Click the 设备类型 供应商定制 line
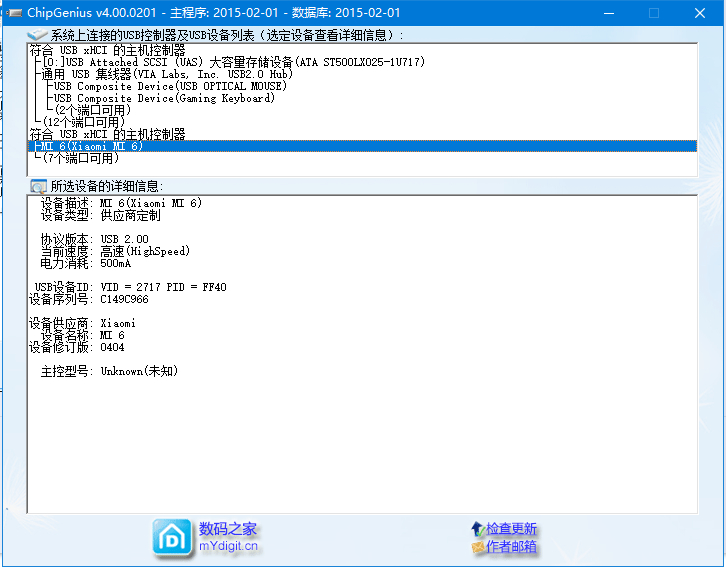 100,215
